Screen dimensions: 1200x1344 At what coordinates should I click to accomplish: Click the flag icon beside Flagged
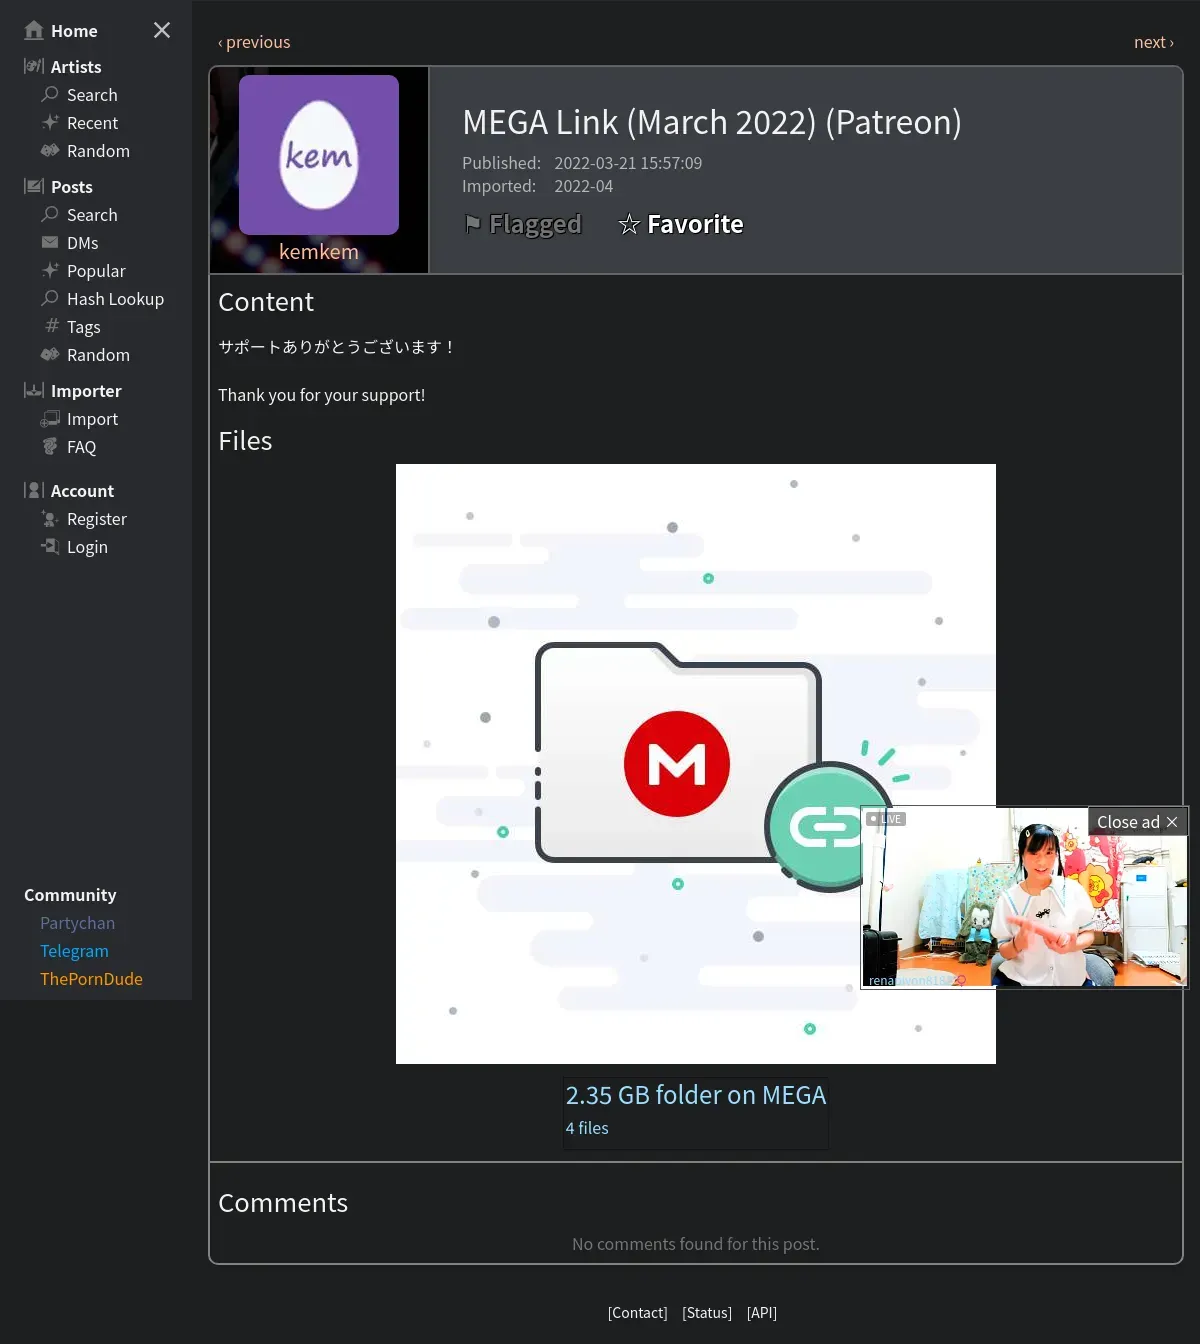[473, 223]
